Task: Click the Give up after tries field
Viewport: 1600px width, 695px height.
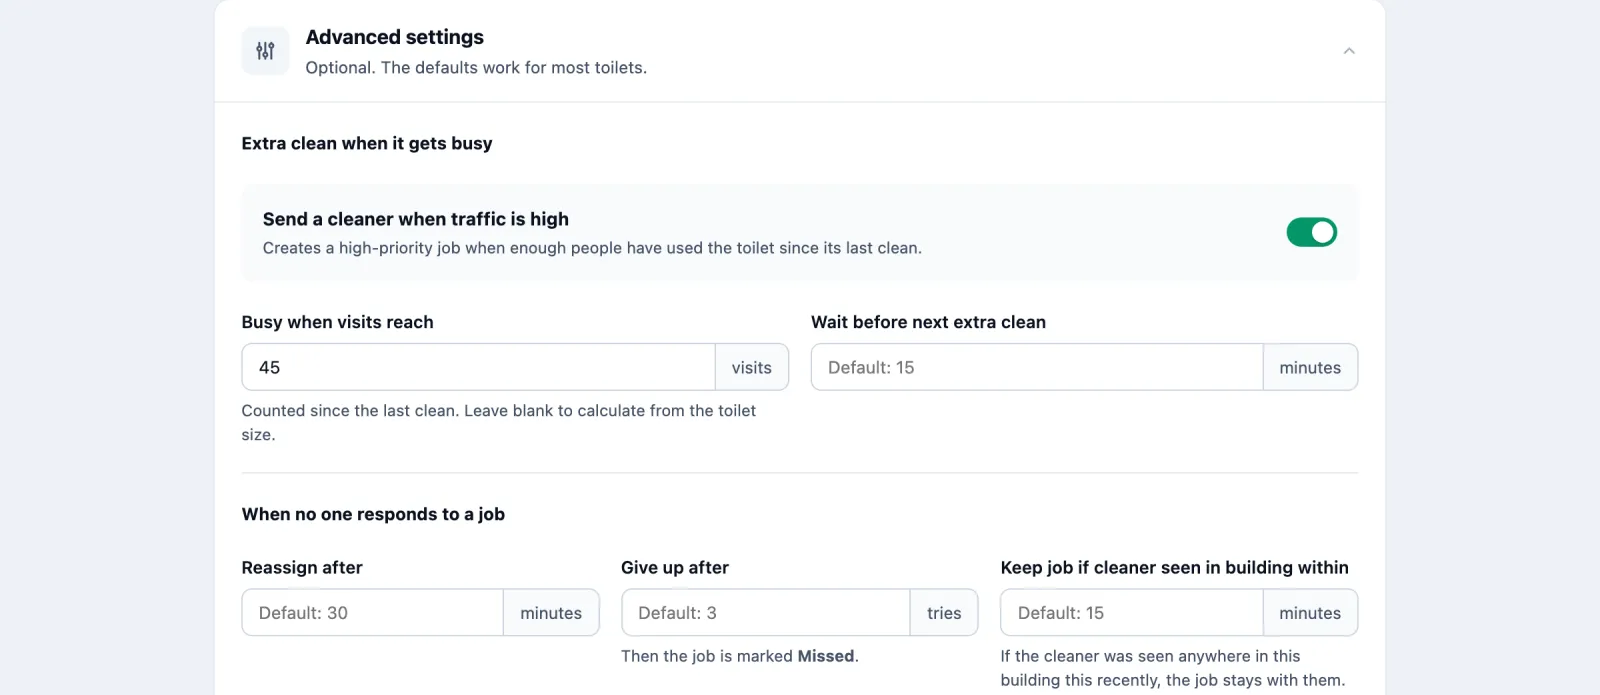Action: point(766,613)
